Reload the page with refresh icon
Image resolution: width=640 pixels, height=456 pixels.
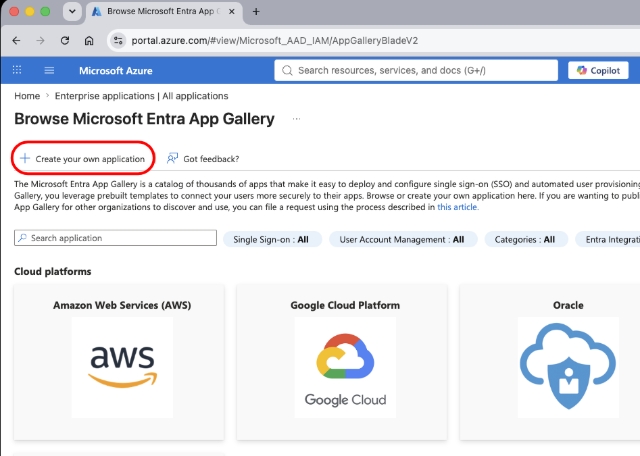64,40
